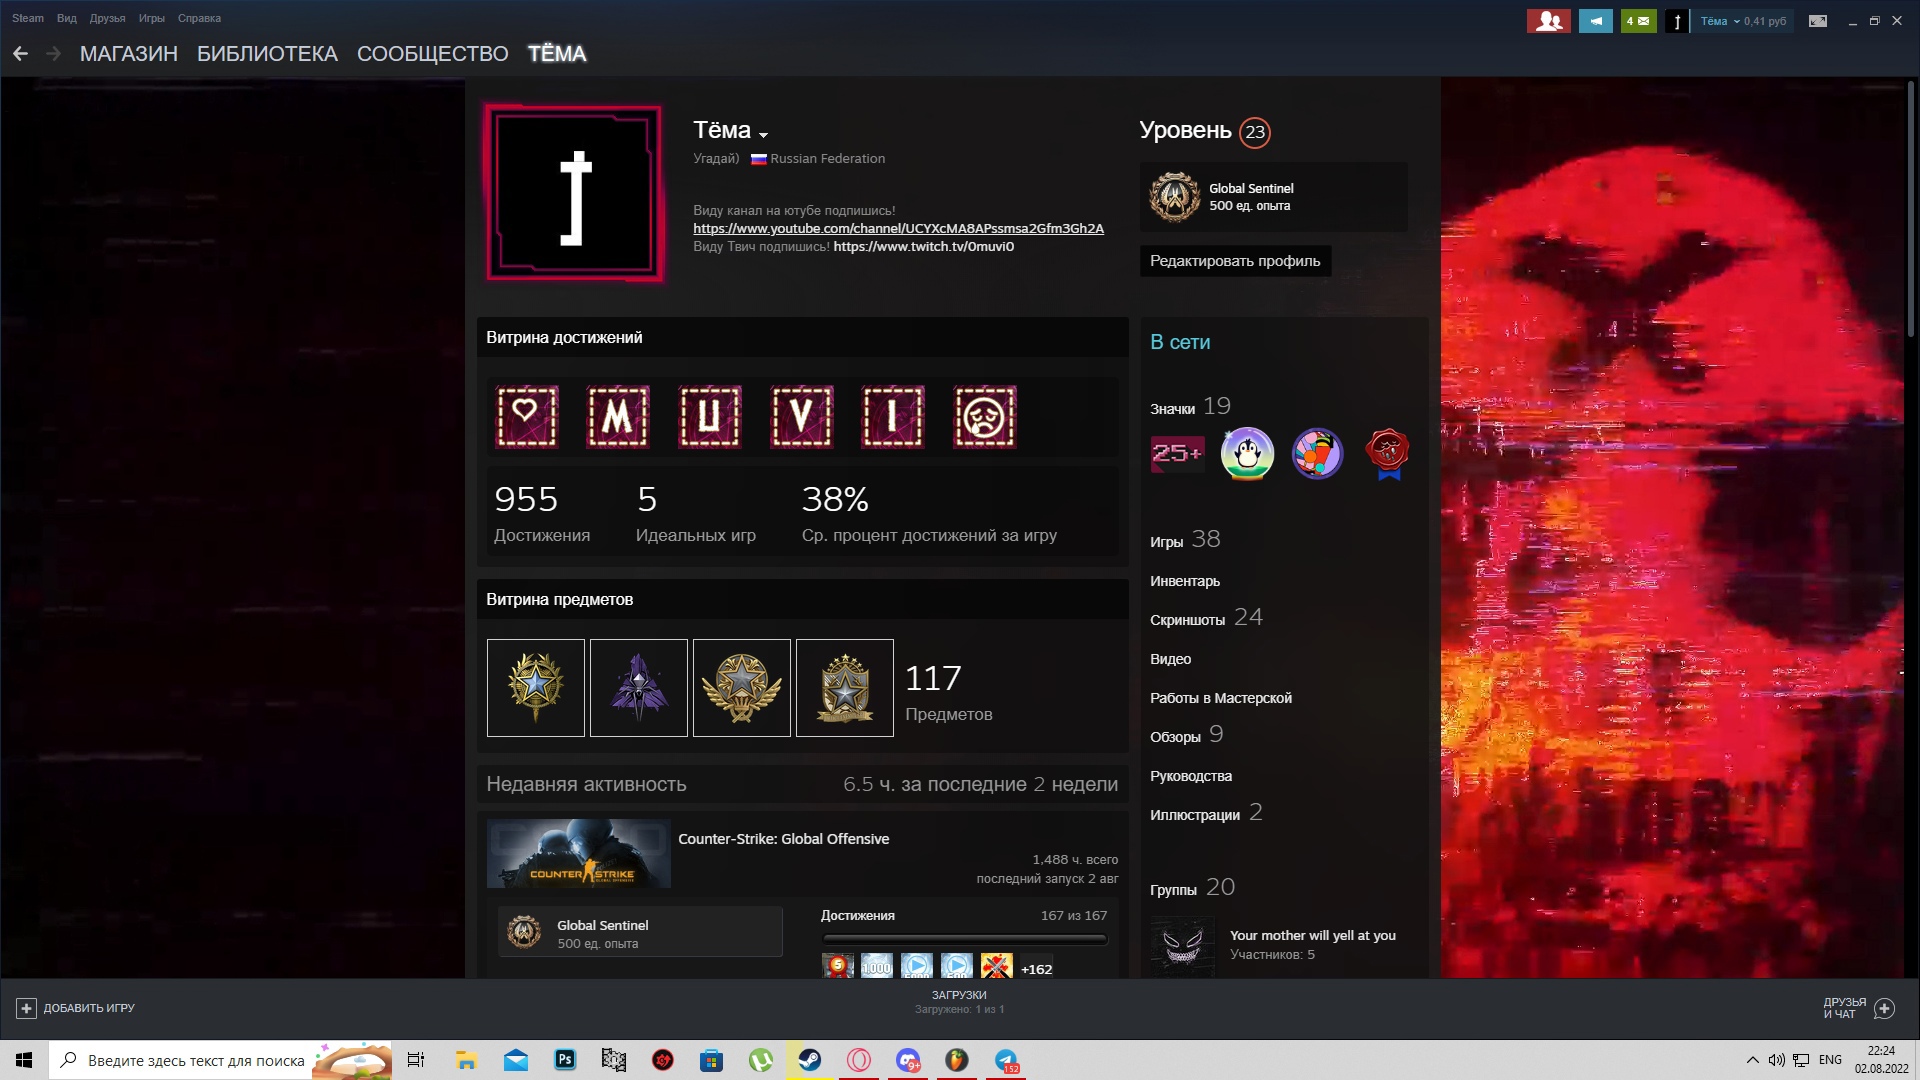
Task: Open Работы в Мастерской link
Action: point(1221,698)
